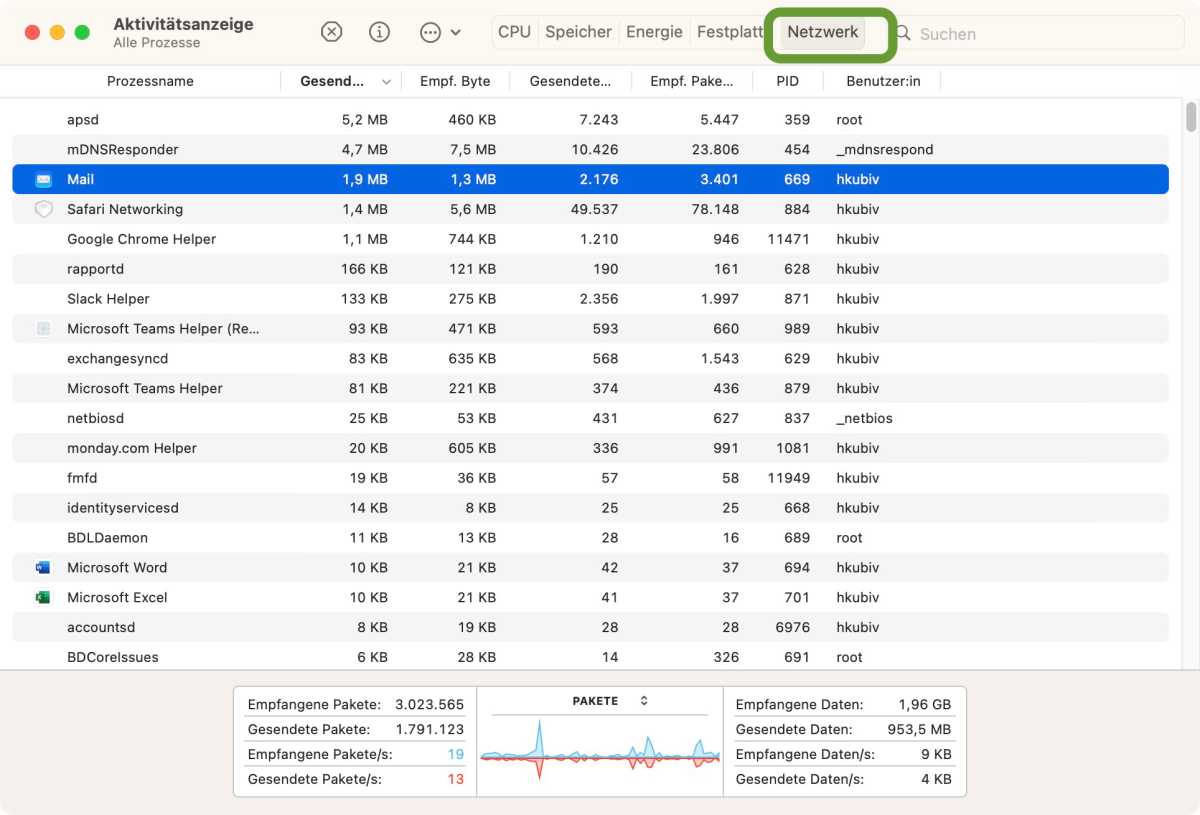The image size is (1200, 815).
Task: Open the more actions ellipsis menu
Action: coord(440,32)
